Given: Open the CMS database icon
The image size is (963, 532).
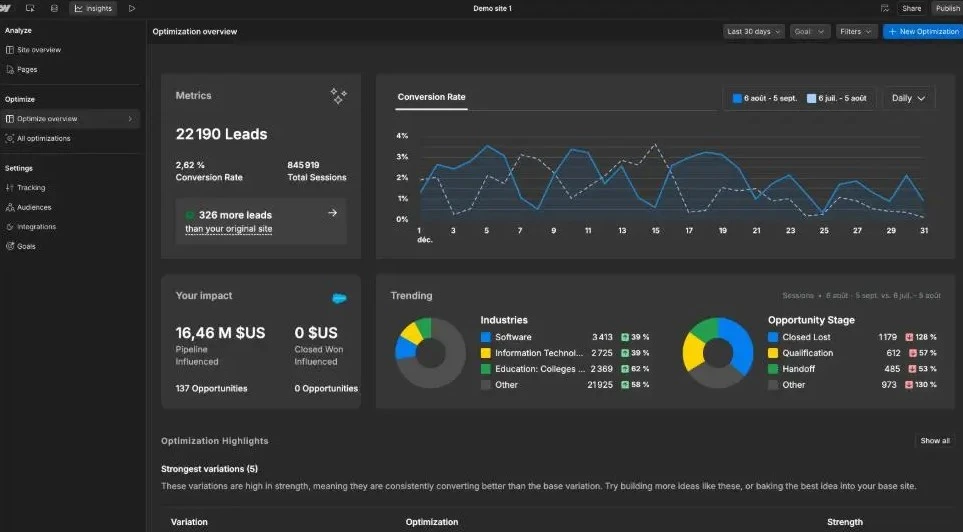Looking at the screenshot, I should click(54, 9).
